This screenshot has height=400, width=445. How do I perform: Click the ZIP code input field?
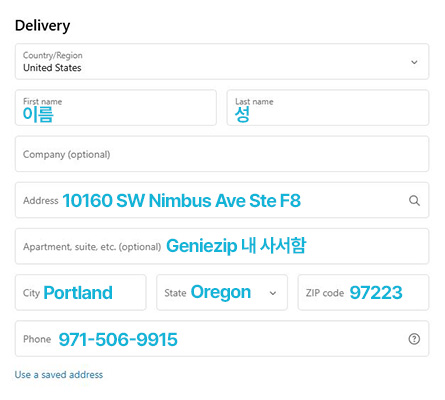click(363, 293)
